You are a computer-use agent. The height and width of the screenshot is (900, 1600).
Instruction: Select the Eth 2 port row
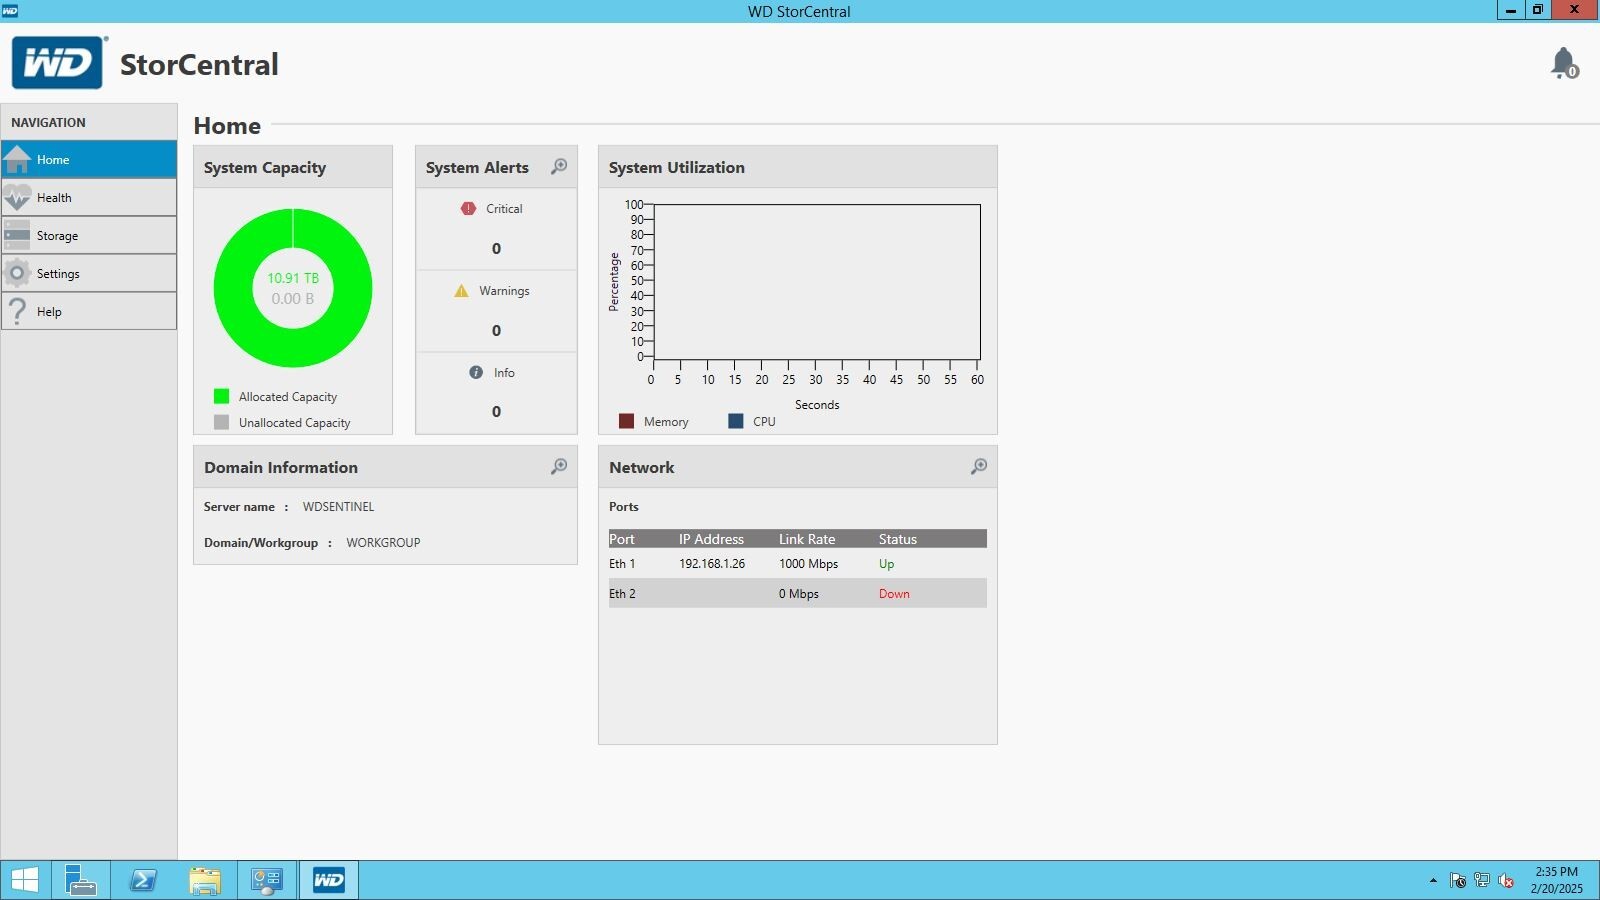798,593
